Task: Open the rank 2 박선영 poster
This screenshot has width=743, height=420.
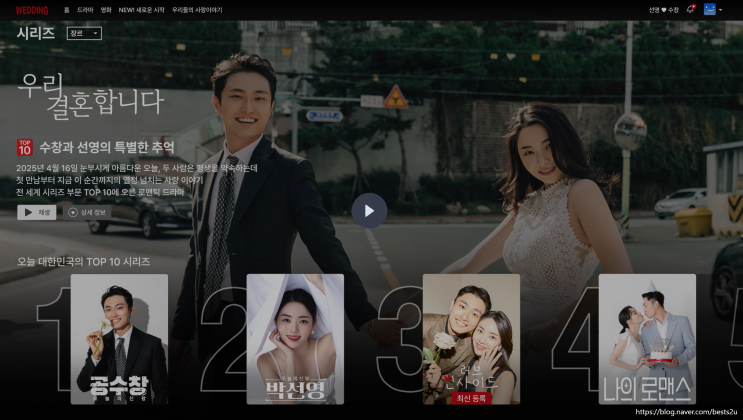Action: pos(295,339)
